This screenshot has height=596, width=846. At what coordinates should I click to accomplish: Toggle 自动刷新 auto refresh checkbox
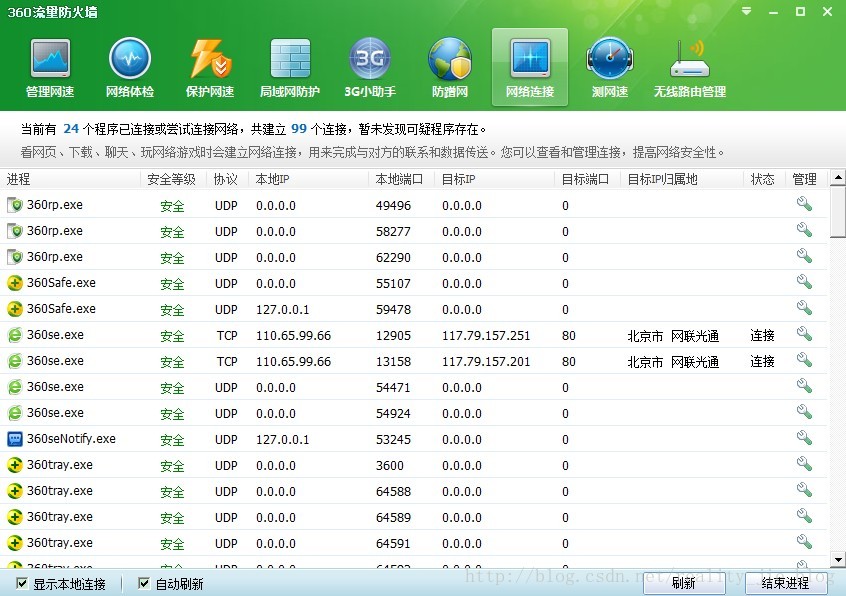pos(144,583)
